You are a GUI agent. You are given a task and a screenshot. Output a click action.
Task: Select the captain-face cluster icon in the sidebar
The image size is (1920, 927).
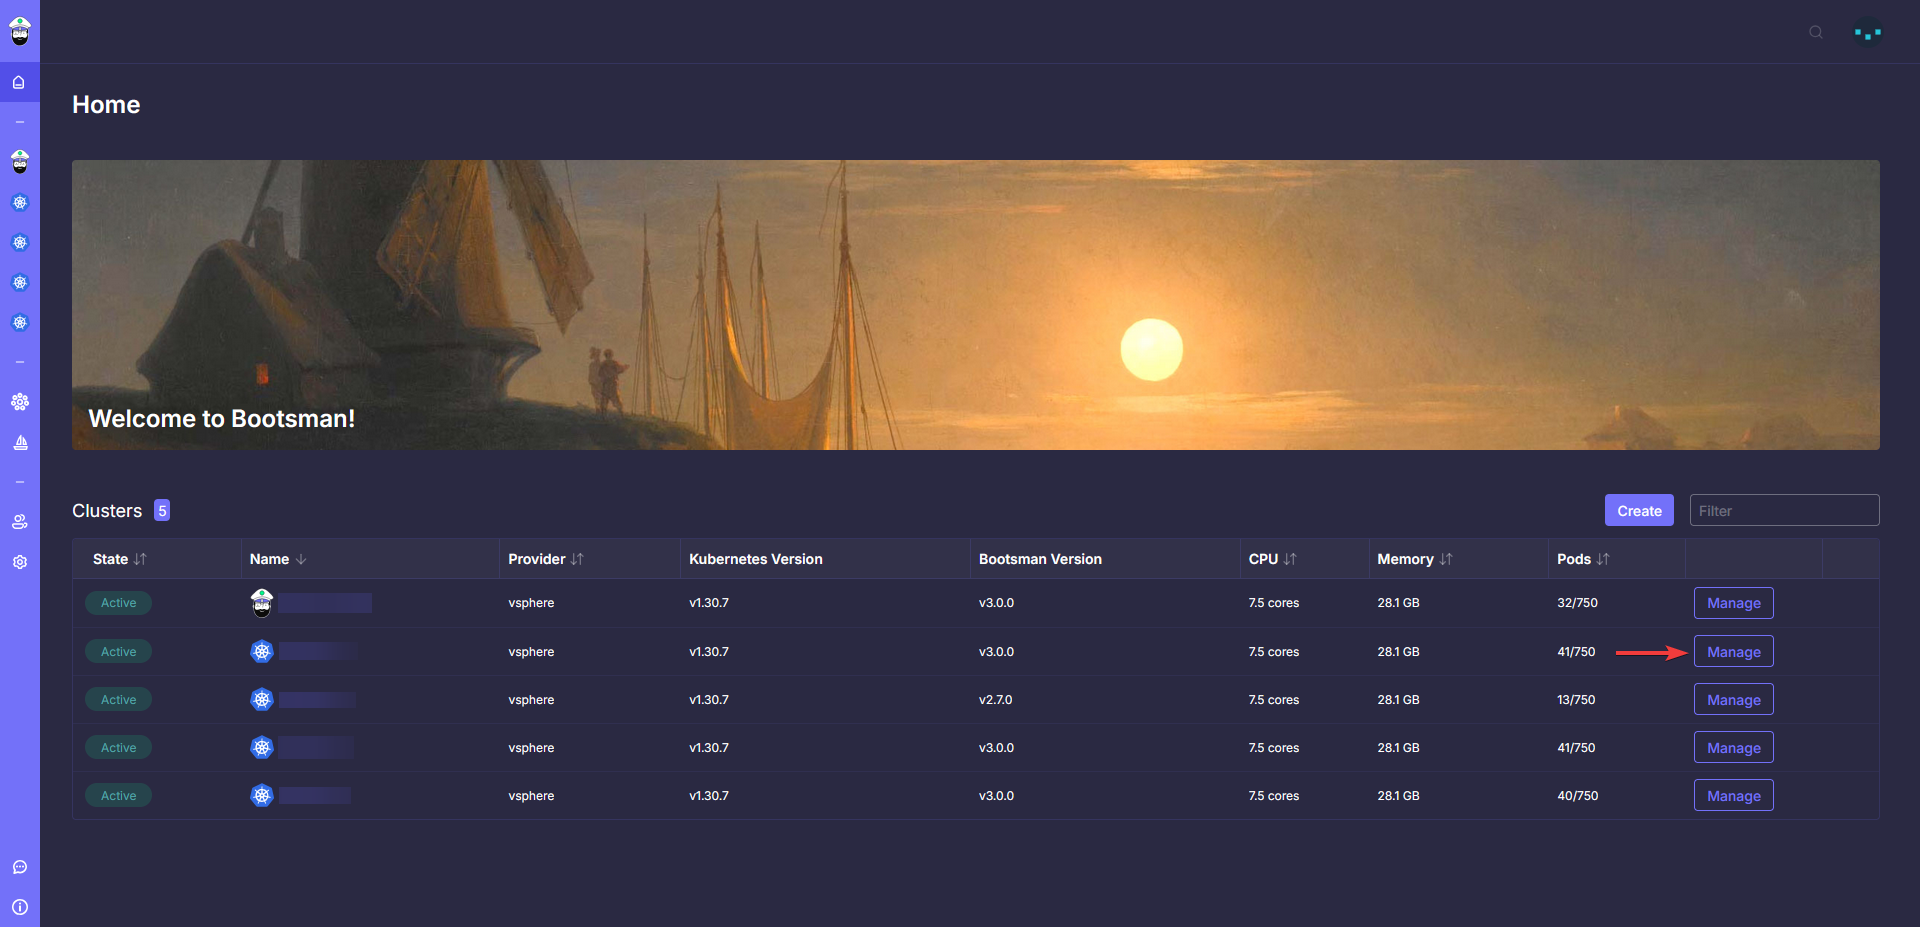(x=20, y=162)
